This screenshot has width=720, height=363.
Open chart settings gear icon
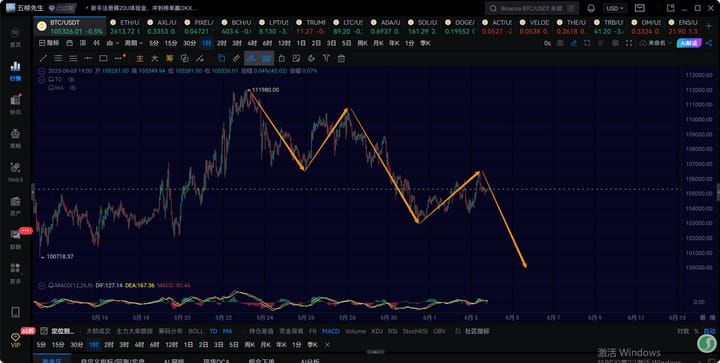tap(615, 43)
